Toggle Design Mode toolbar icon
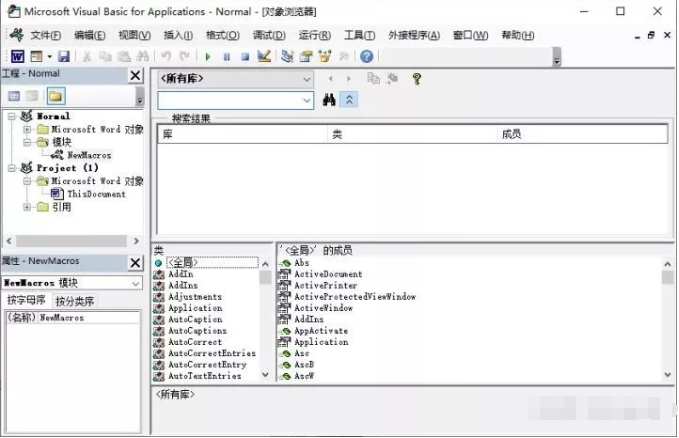 pos(264,56)
